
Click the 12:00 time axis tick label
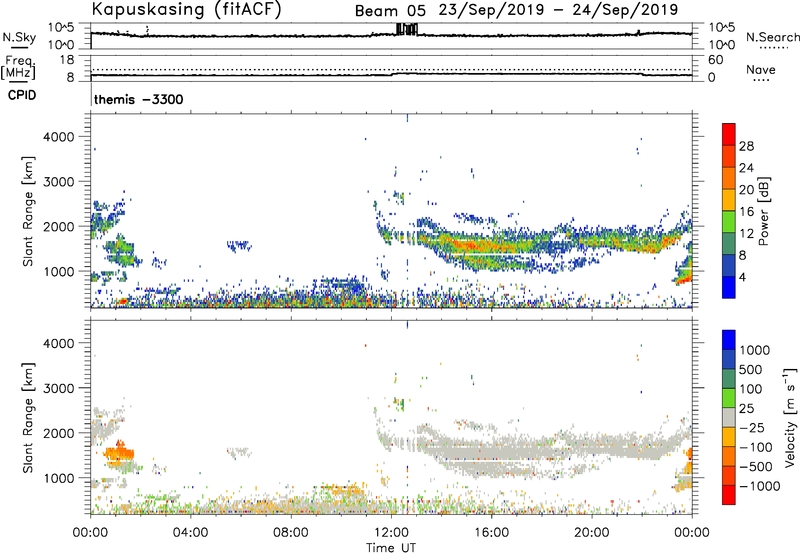point(391,533)
